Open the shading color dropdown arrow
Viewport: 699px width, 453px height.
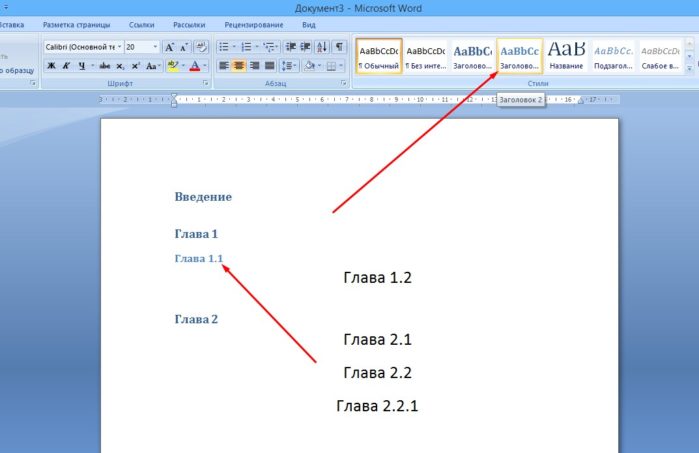[319, 66]
